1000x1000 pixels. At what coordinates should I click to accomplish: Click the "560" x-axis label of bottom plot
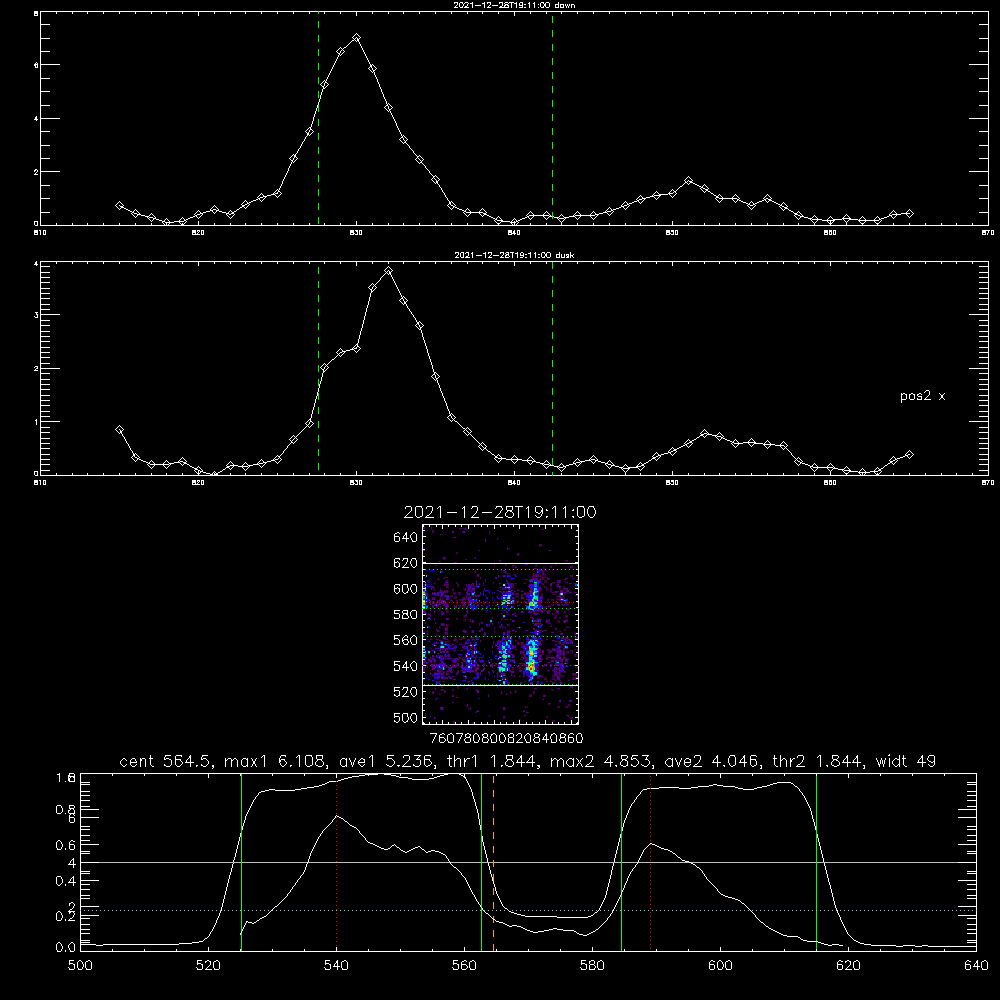click(464, 966)
